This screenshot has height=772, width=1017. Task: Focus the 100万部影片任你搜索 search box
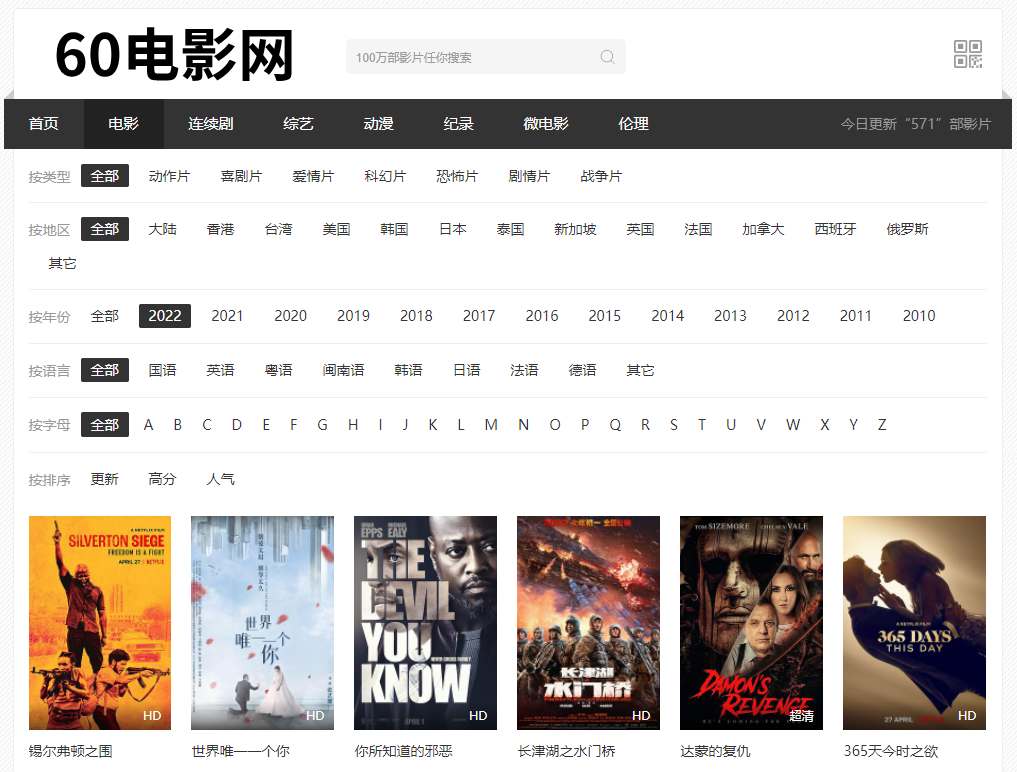[486, 56]
